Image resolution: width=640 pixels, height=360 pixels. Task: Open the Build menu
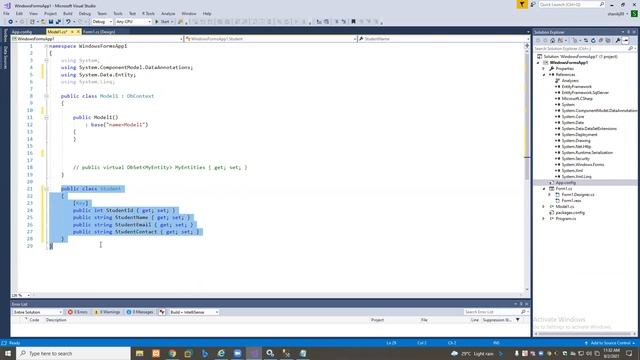pyautogui.click(x=68, y=13)
